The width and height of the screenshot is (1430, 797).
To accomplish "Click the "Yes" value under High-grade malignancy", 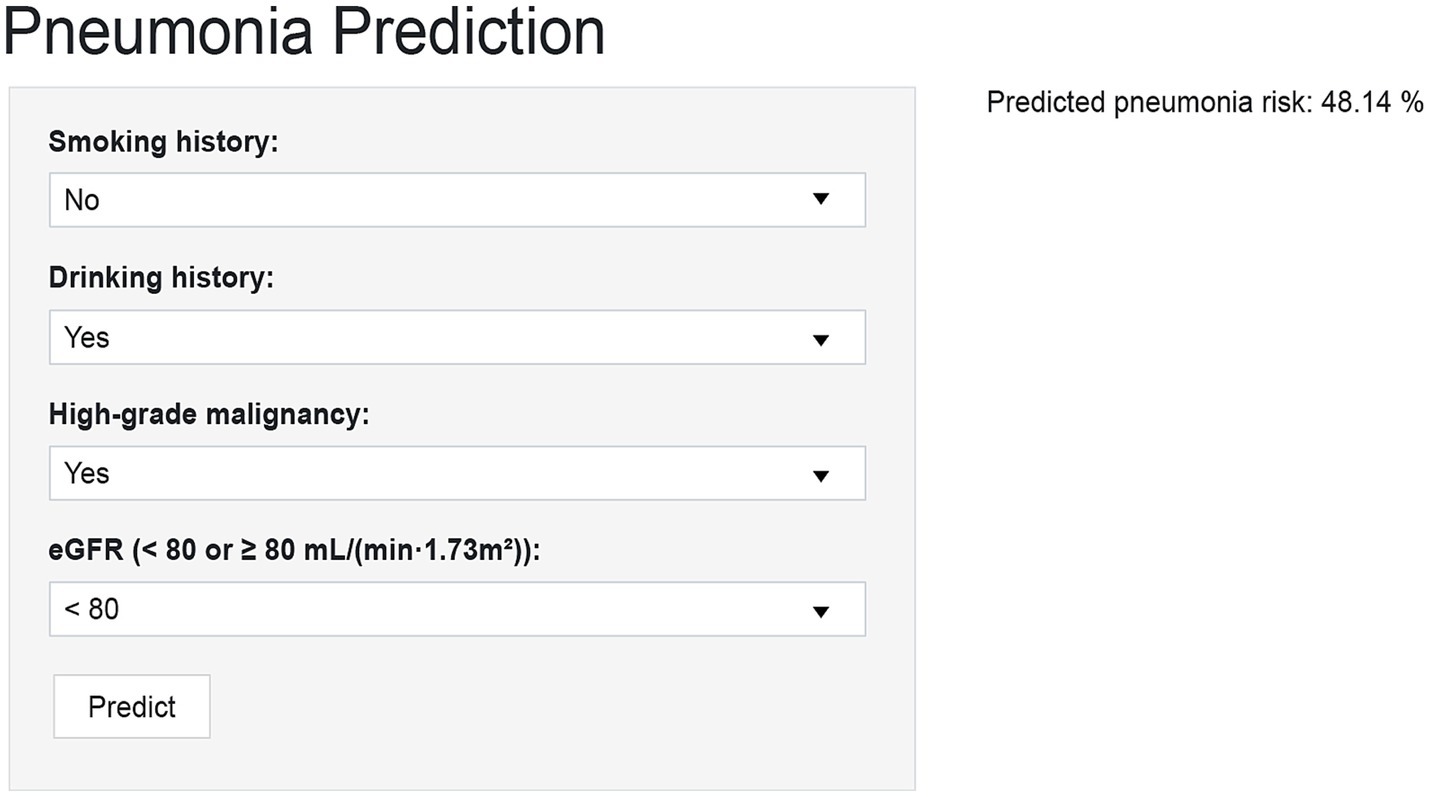I will [x=87, y=474].
